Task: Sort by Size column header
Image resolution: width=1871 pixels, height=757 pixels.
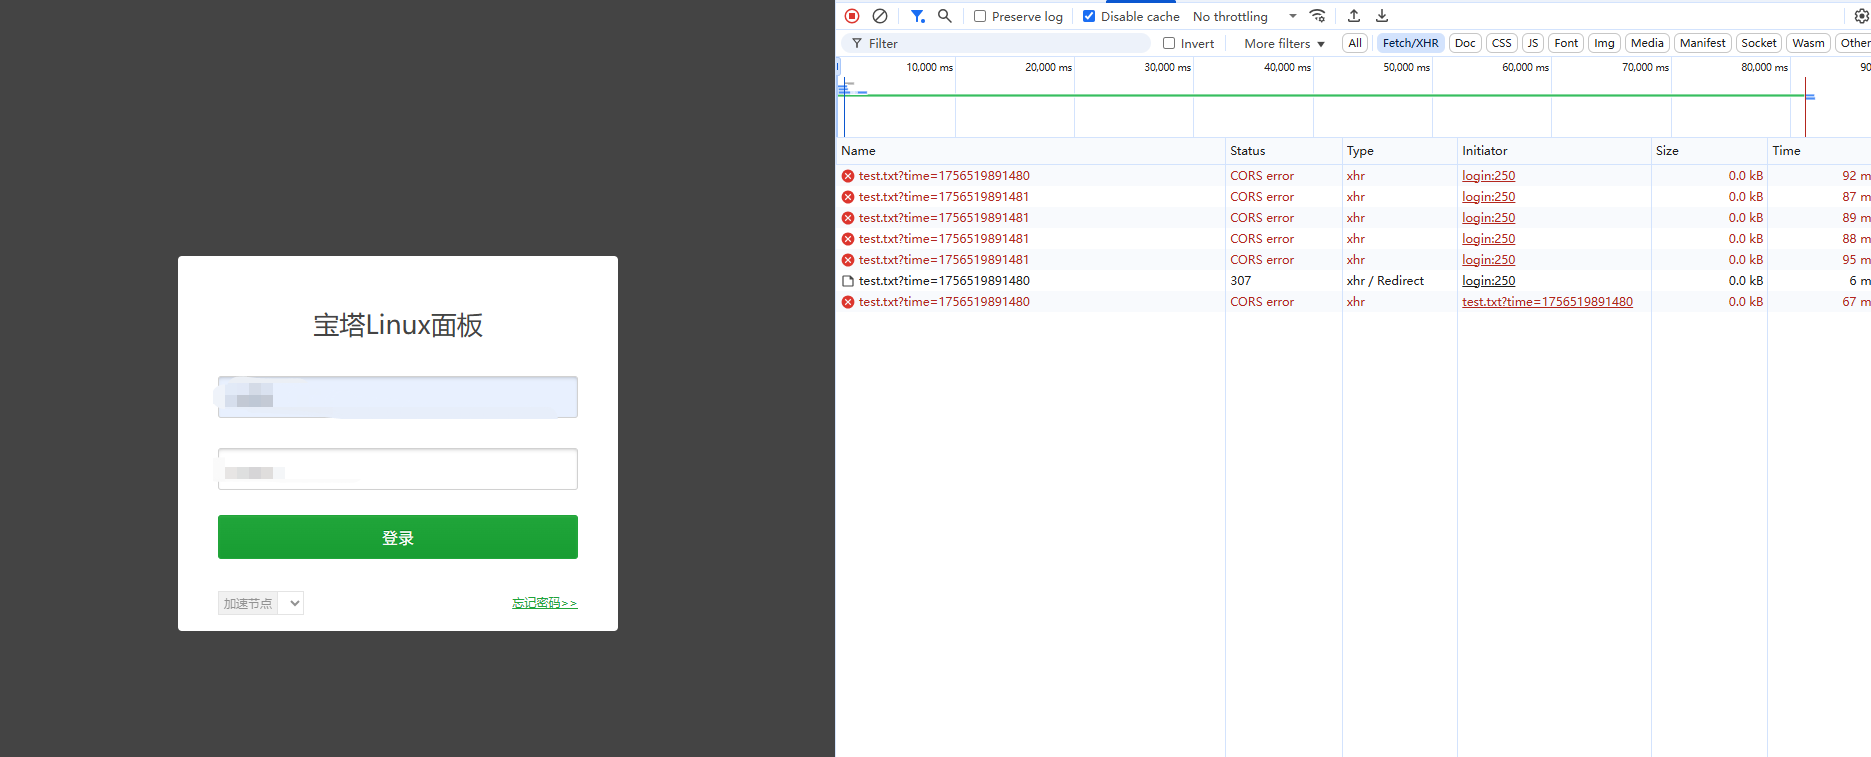Action: (x=1709, y=151)
